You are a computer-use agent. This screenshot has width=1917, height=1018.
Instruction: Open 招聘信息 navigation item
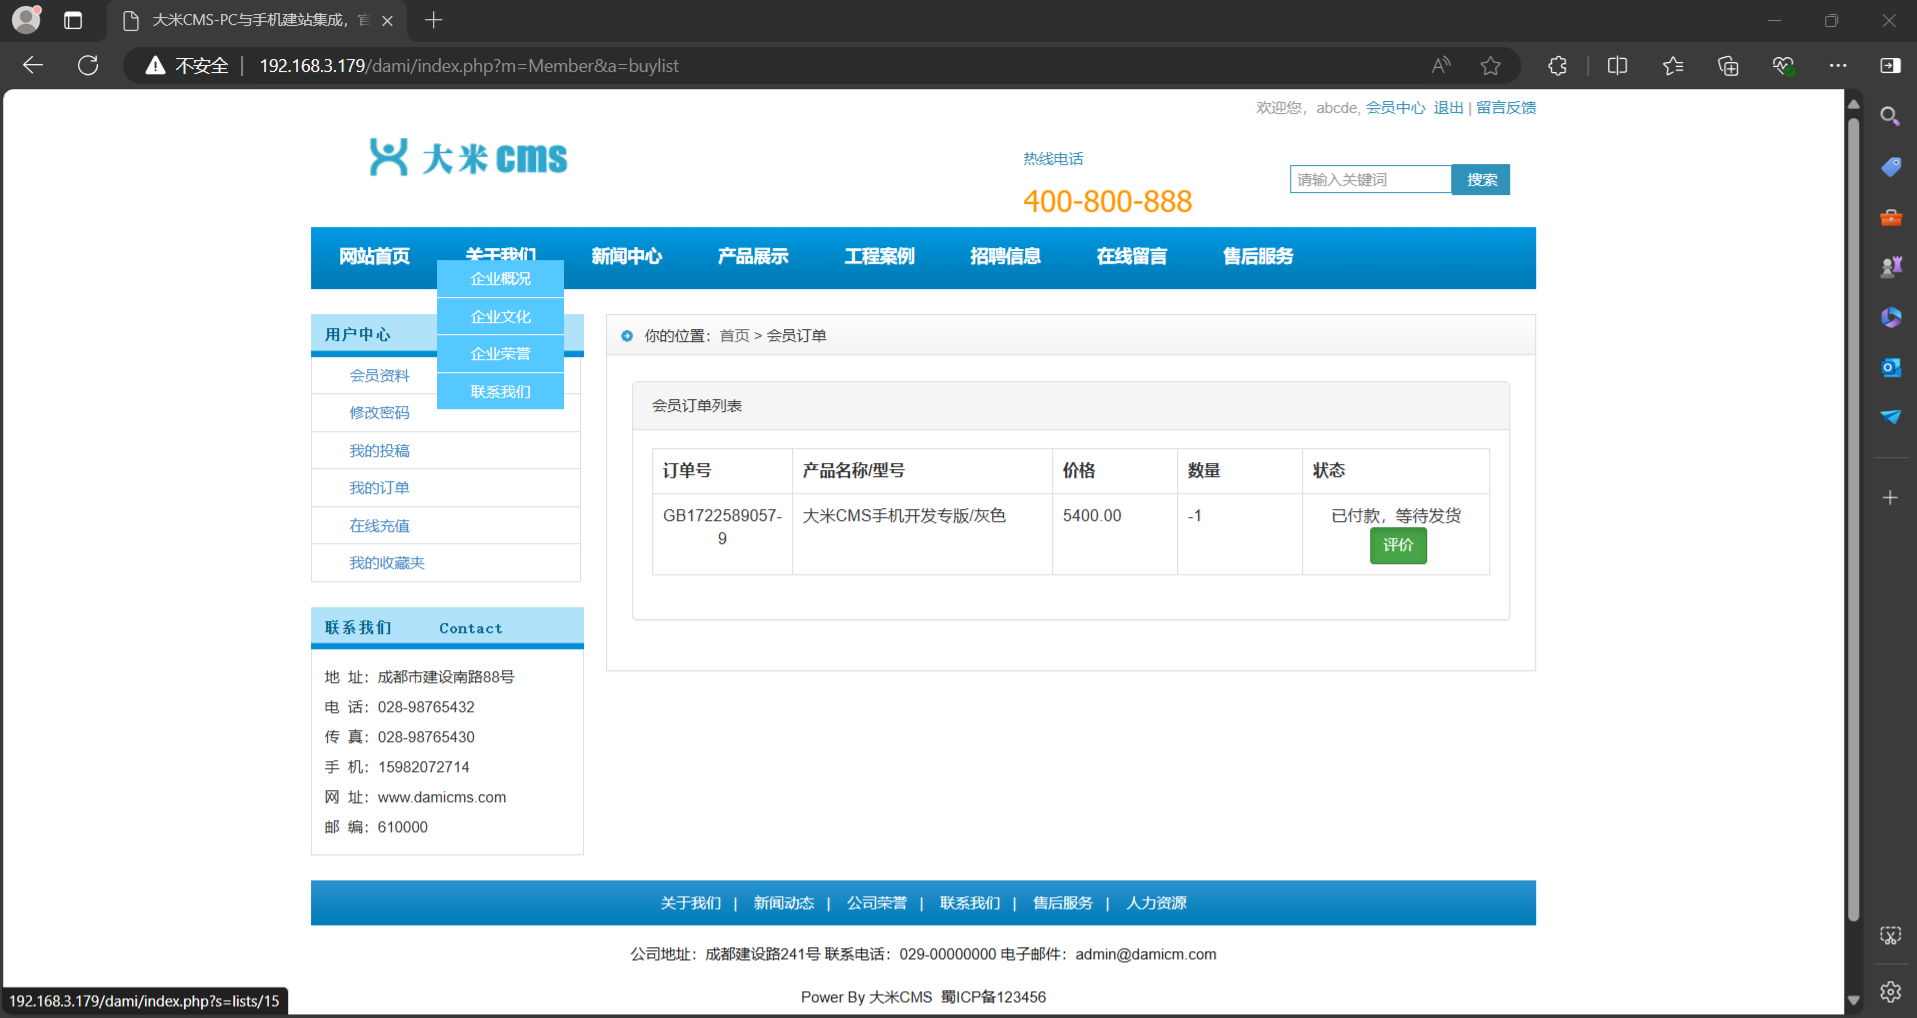click(x=1005, y=257)
